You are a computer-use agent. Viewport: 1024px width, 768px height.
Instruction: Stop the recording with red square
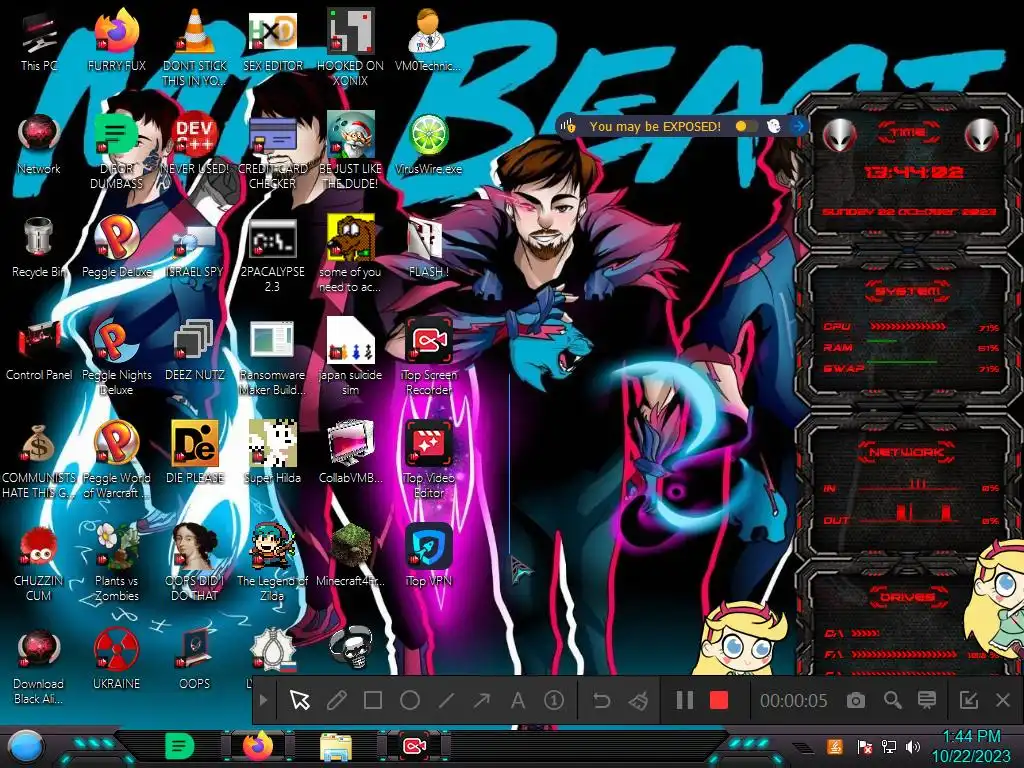point(718,701)
